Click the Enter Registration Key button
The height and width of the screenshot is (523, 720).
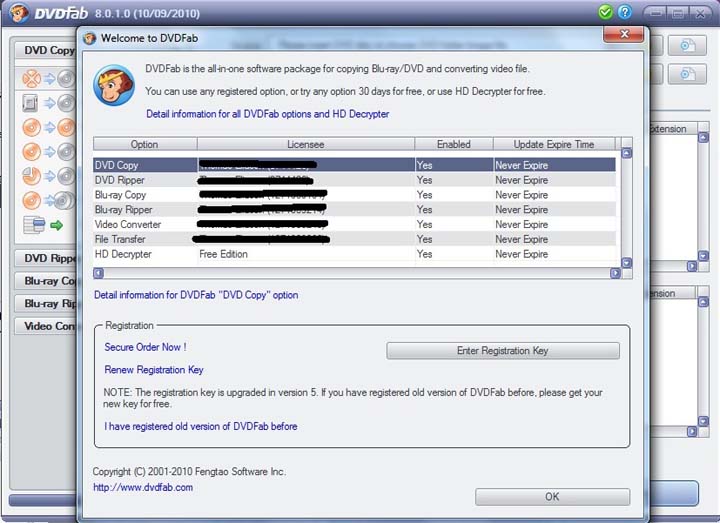tap(503, 351)
